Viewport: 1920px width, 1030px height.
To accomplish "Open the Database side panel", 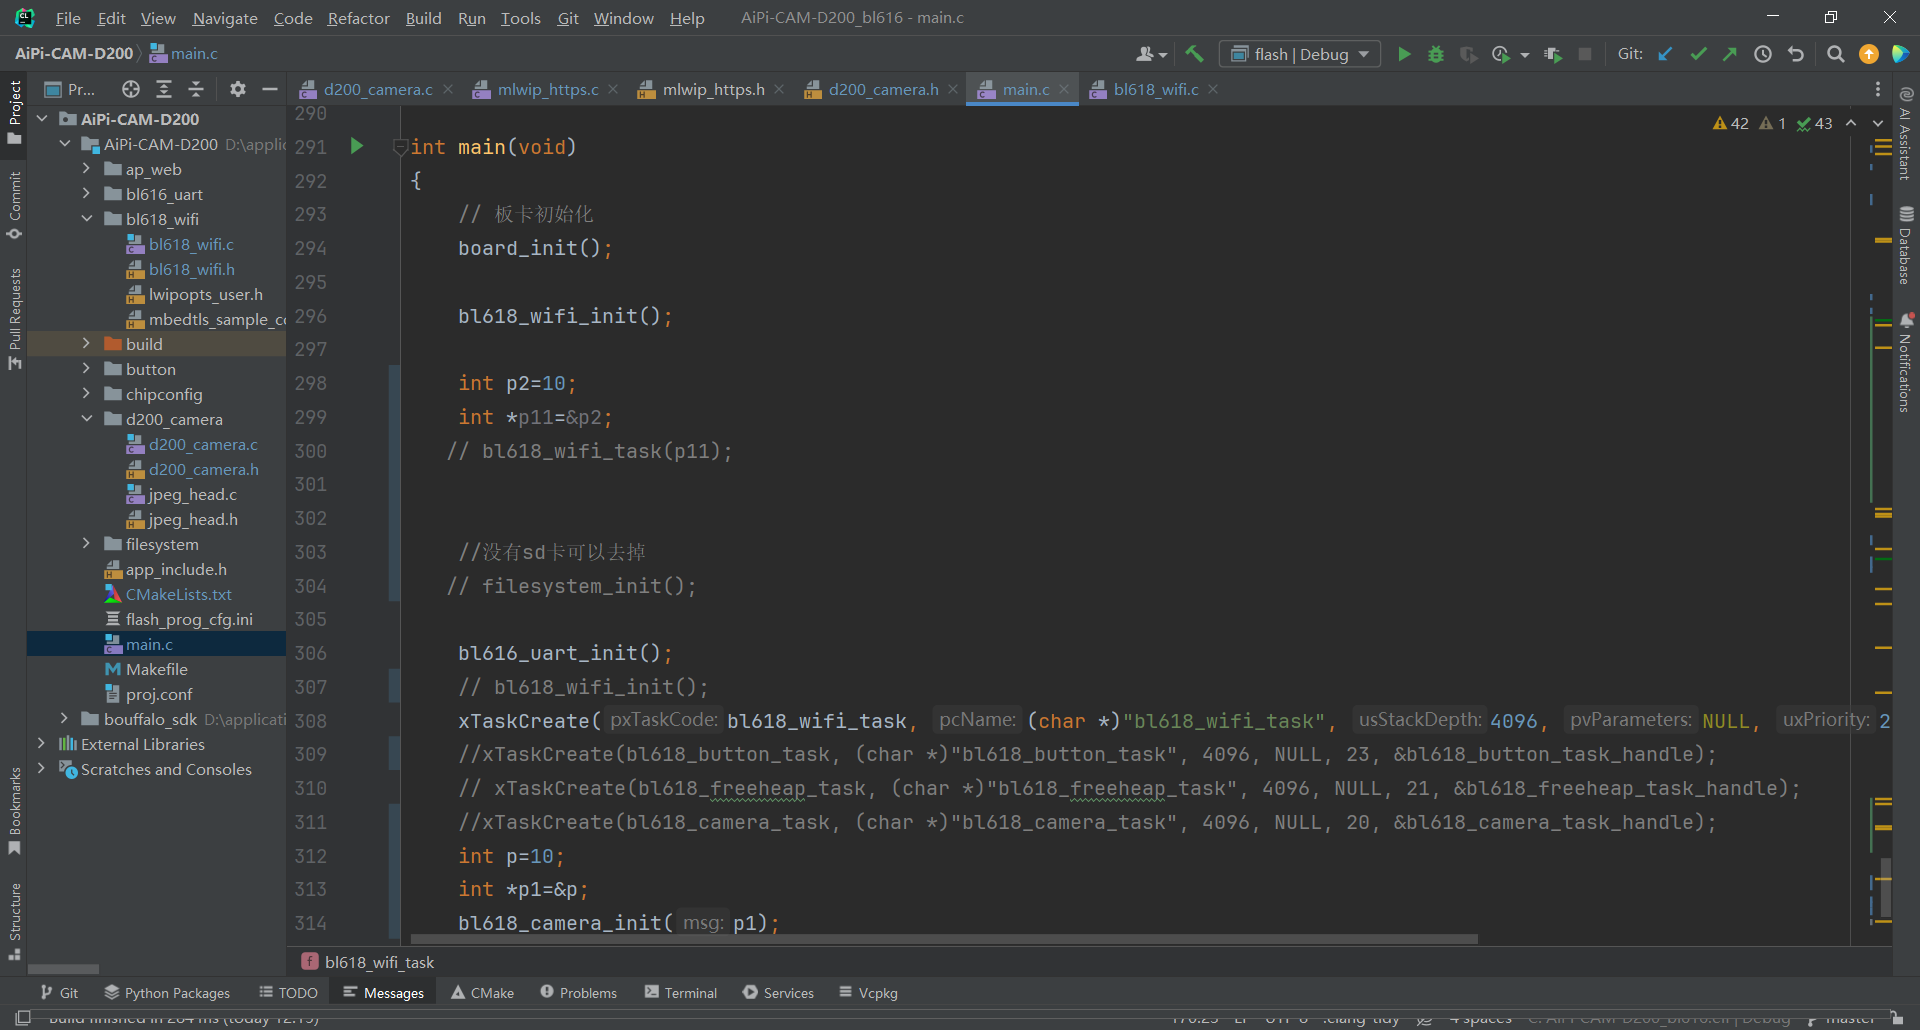I will coord(1906,245).
